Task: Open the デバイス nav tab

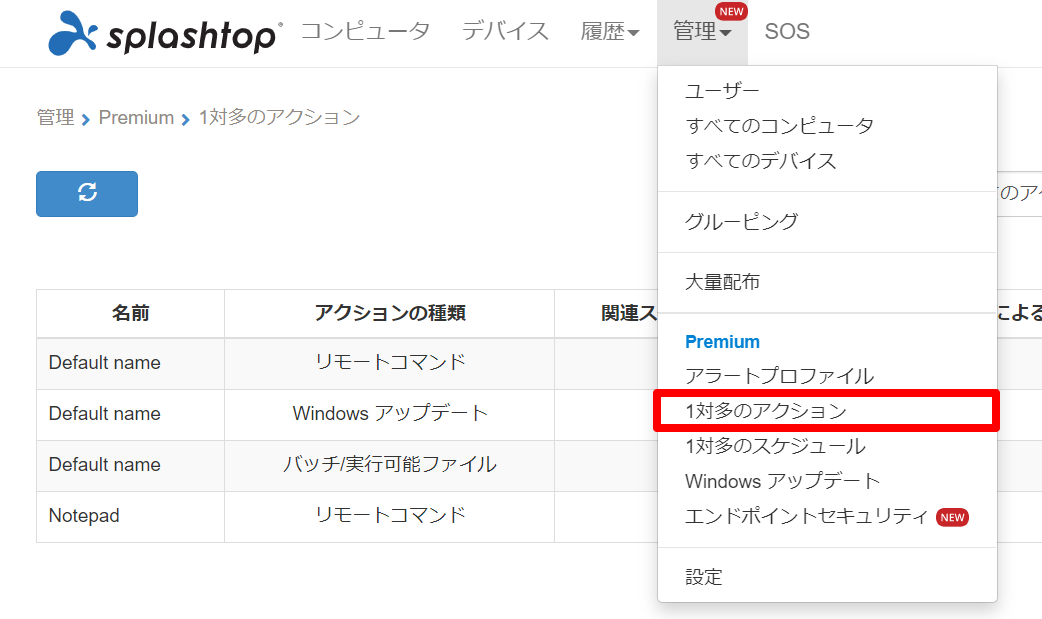Action: [505, 31]
